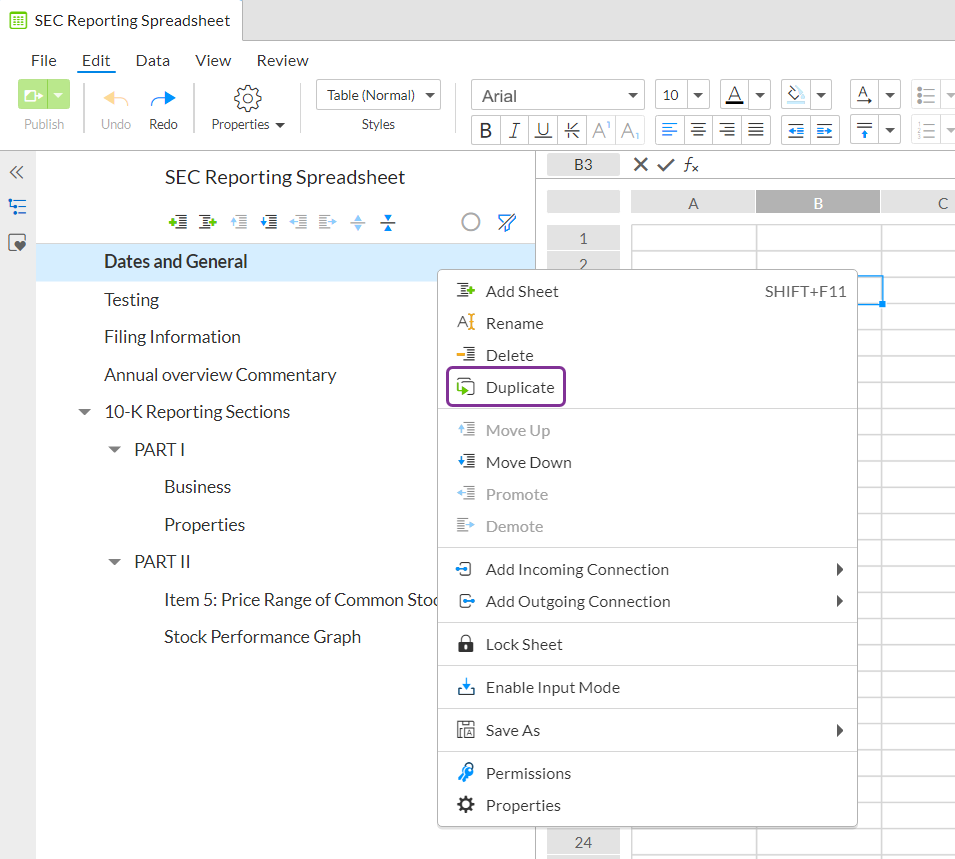Click the Bold formatting icon

pyautogui.click(x=485, y=130)
